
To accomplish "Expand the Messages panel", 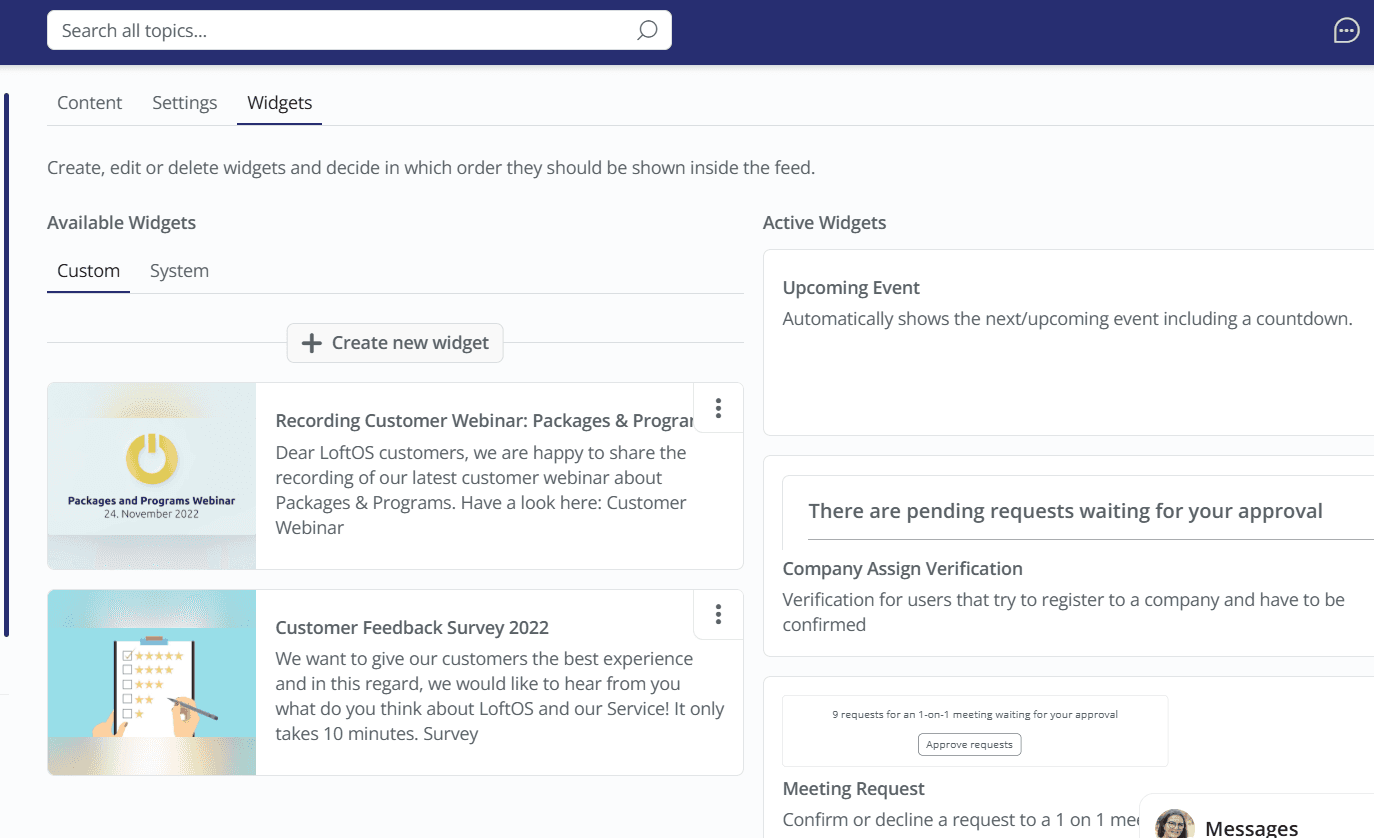I will pyautogui.click(x=1251, y=827).
